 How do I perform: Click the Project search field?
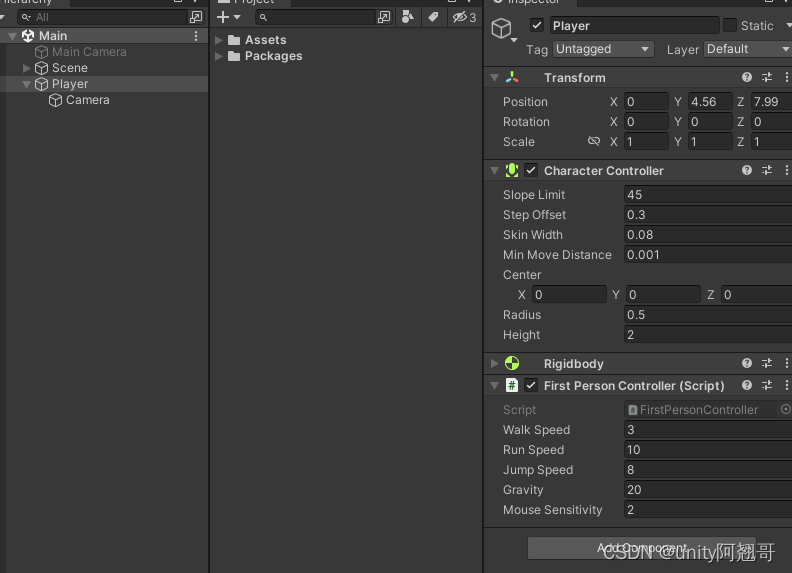pyautogui.click(x=316, y=17)
